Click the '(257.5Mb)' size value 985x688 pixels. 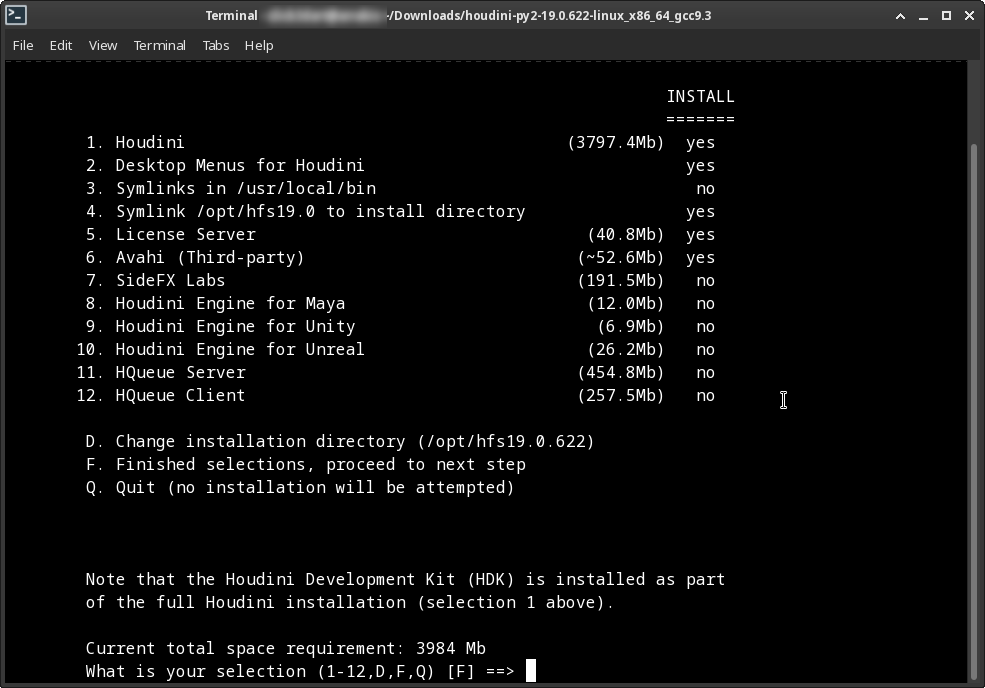621,395
